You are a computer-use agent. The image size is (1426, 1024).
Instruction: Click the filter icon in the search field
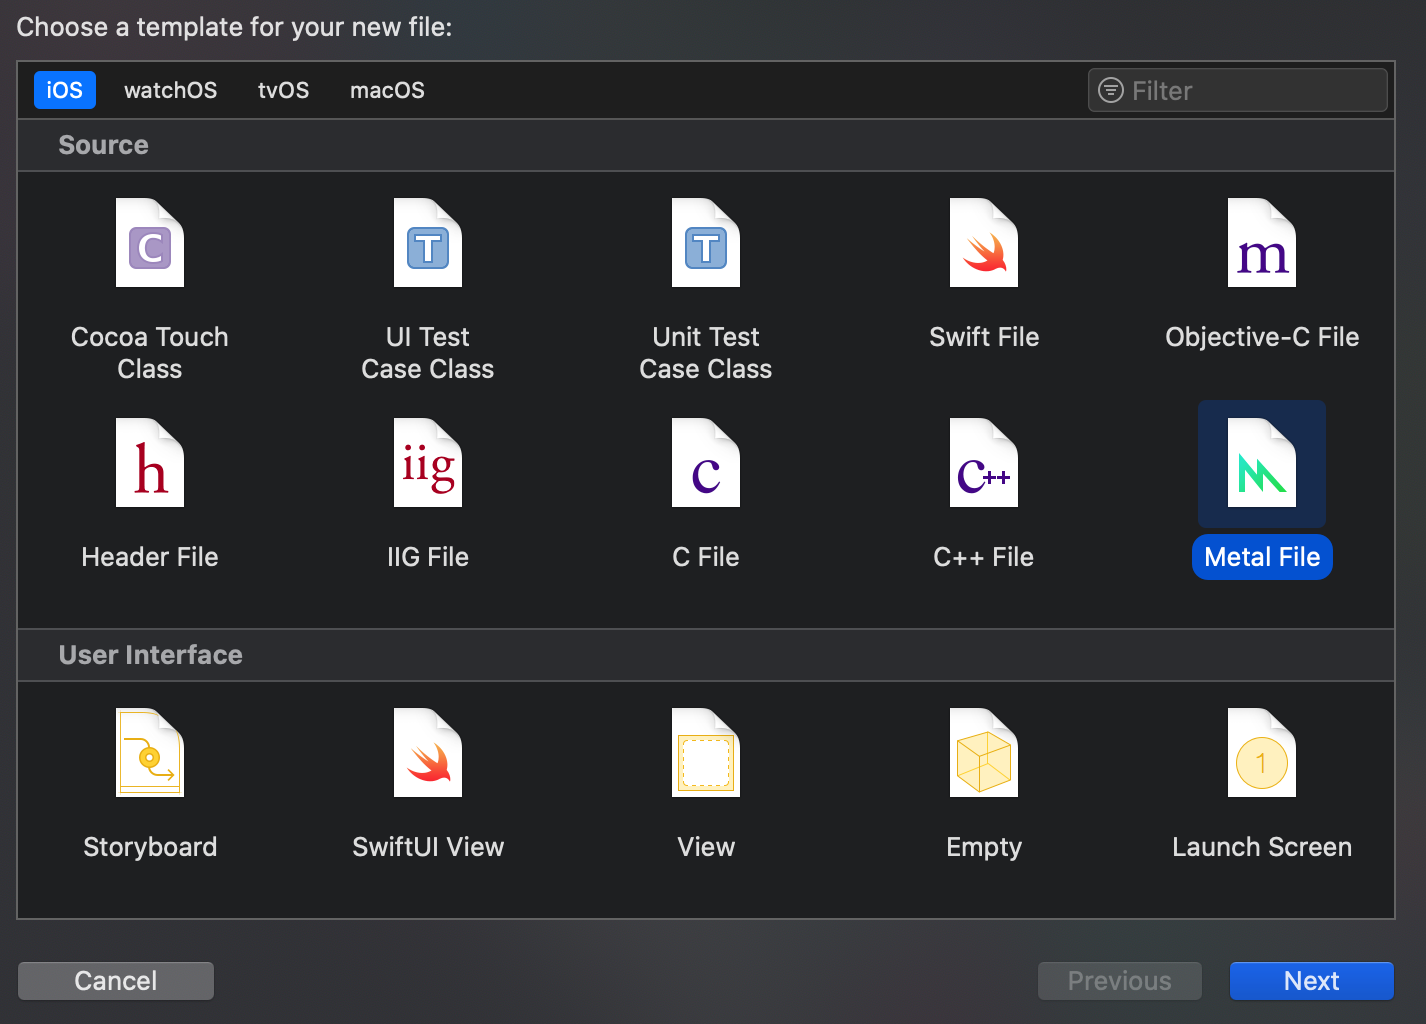tap(1110, 90)
